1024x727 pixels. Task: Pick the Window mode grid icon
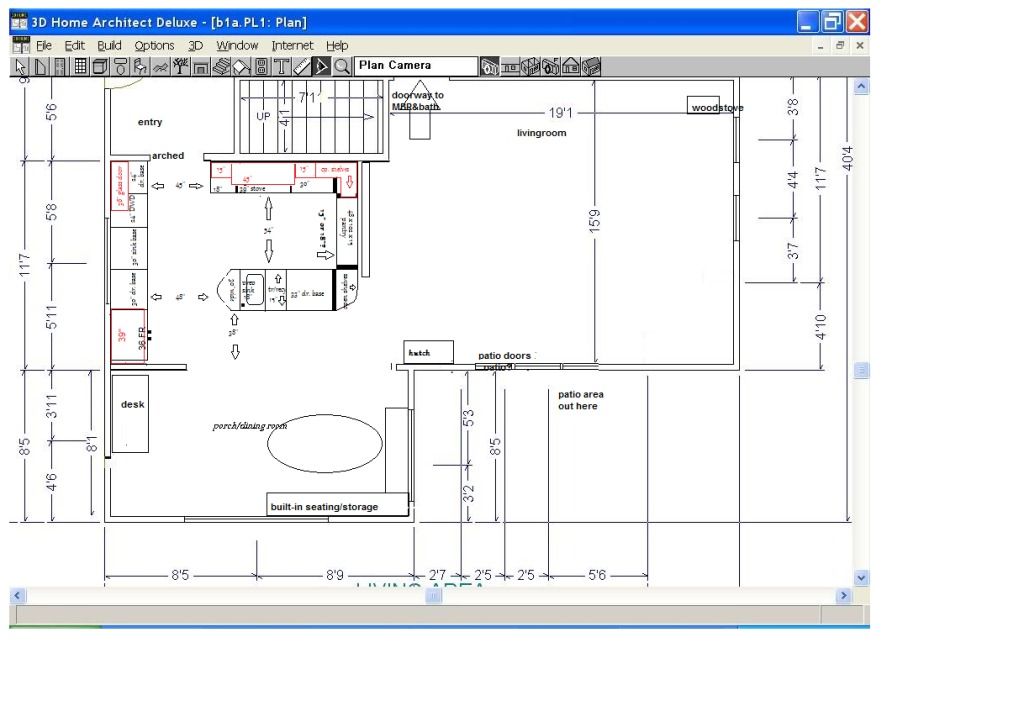tap(80, 67)
